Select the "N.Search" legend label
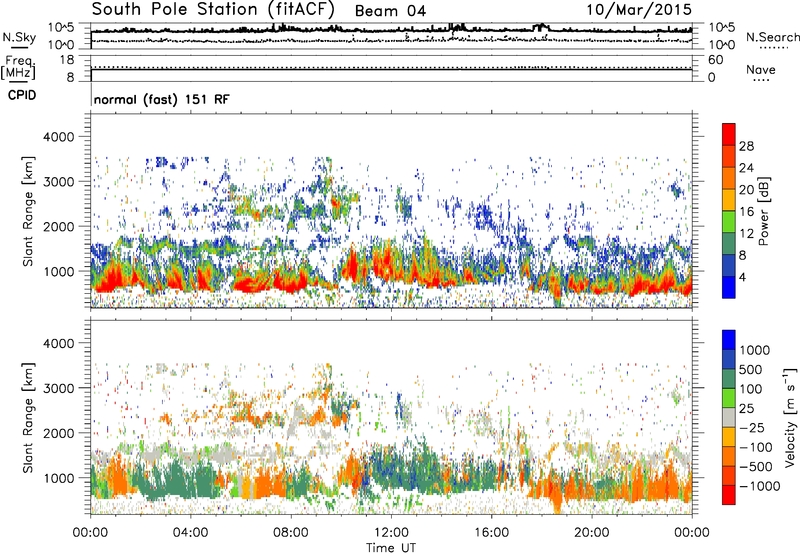The width and height of the screenshot is (800, 554). click(x=773, y=37)
